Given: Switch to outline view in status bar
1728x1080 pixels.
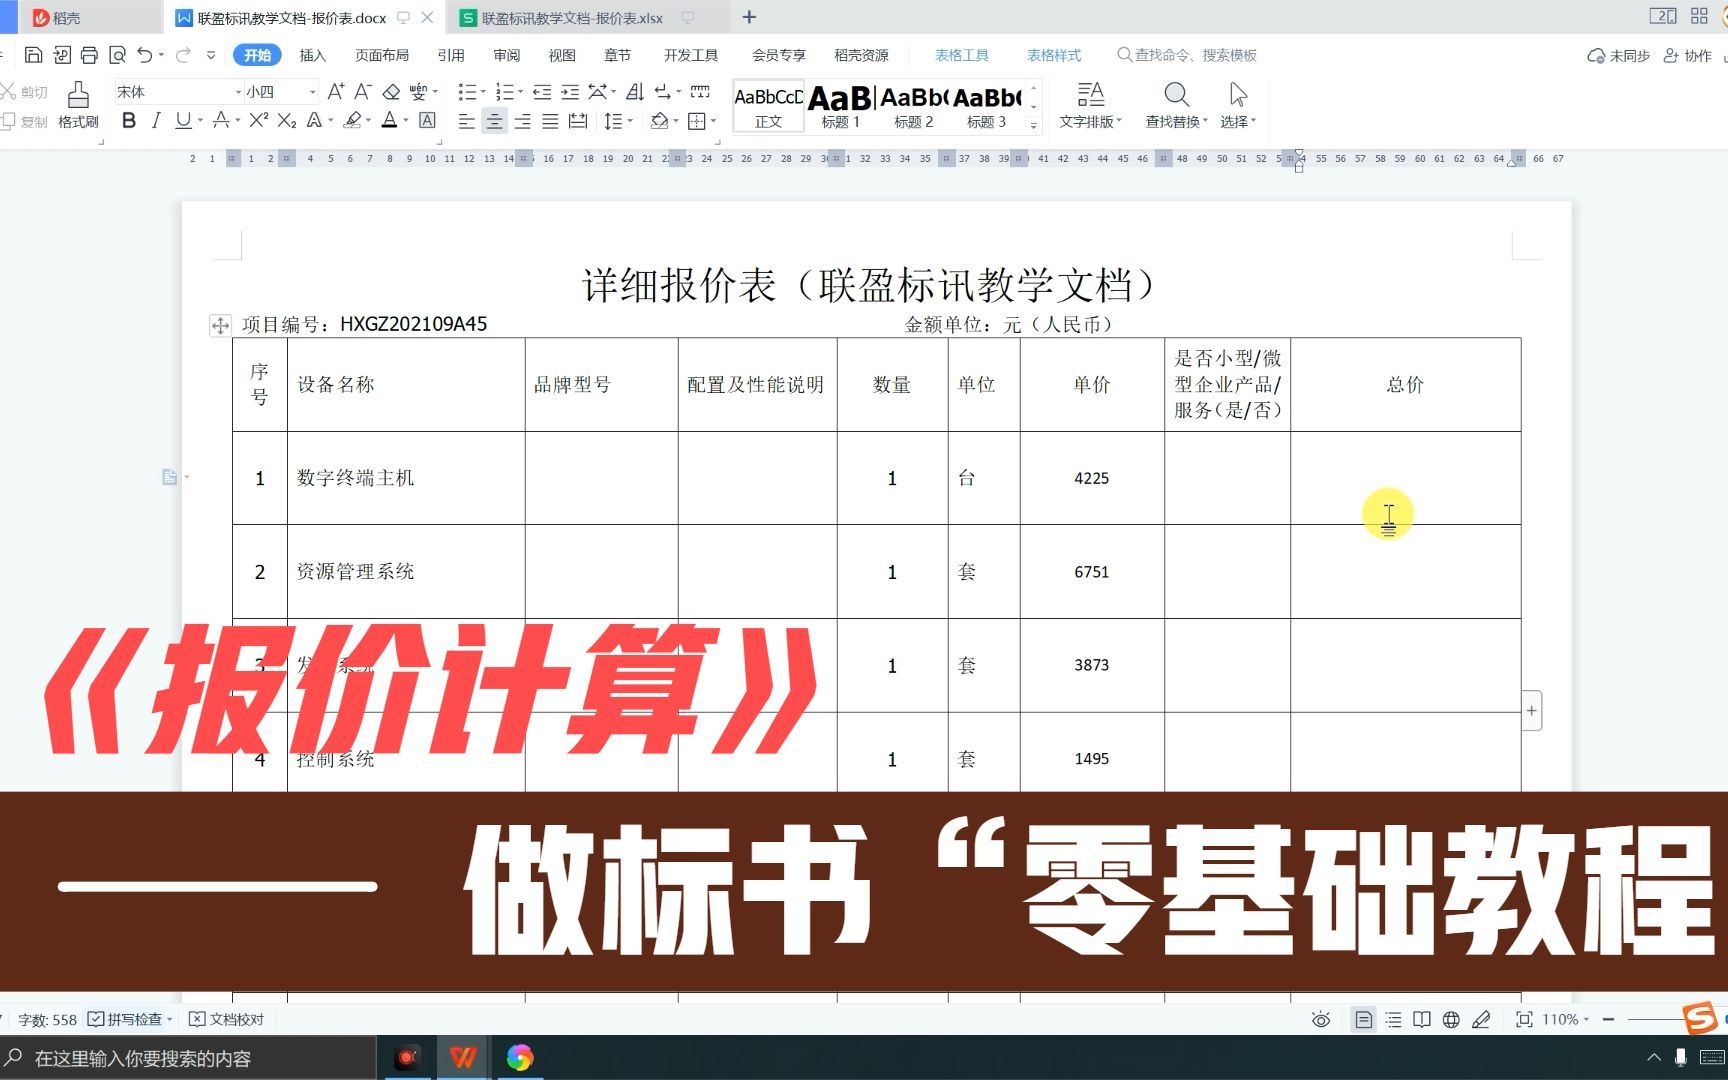Looking at the screenshot, I should point(1393,1020).
